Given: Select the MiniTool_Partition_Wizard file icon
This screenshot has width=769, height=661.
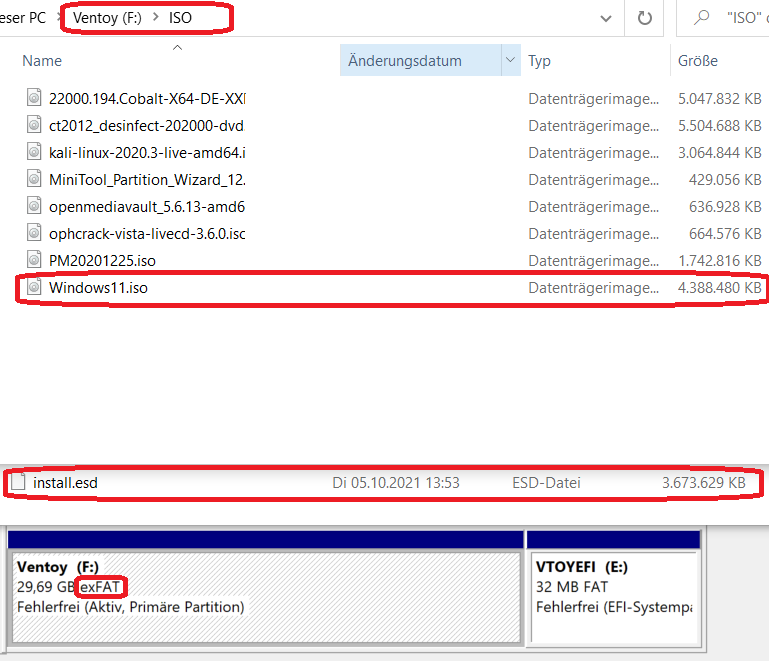Looking at the screenshot, I should tap(33, 178).
